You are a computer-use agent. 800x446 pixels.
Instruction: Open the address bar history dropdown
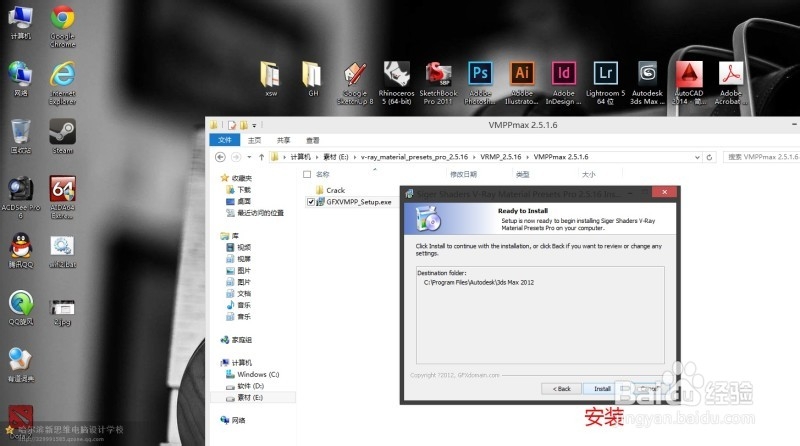click(x=697, y=157)
